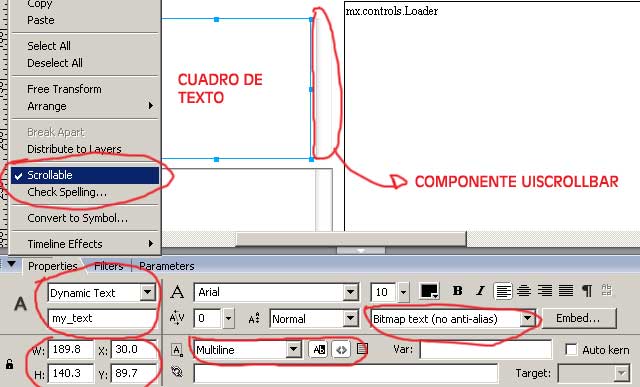This screenshot has height=387, width=640.
Task: Click the text box top-center handle
Action: point(216,19)
